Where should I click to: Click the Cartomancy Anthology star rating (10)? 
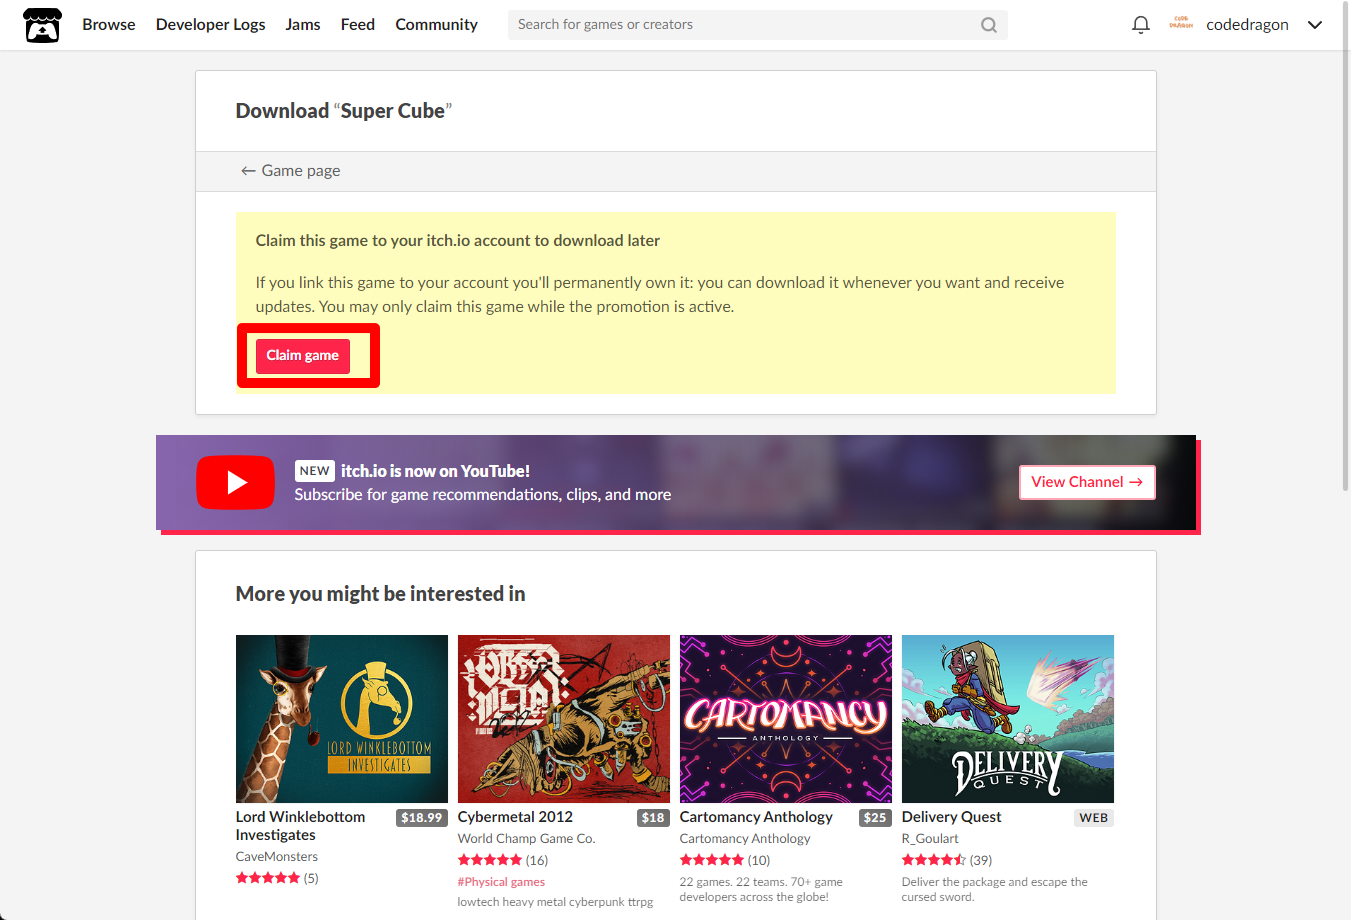click(x=725, y=860)
